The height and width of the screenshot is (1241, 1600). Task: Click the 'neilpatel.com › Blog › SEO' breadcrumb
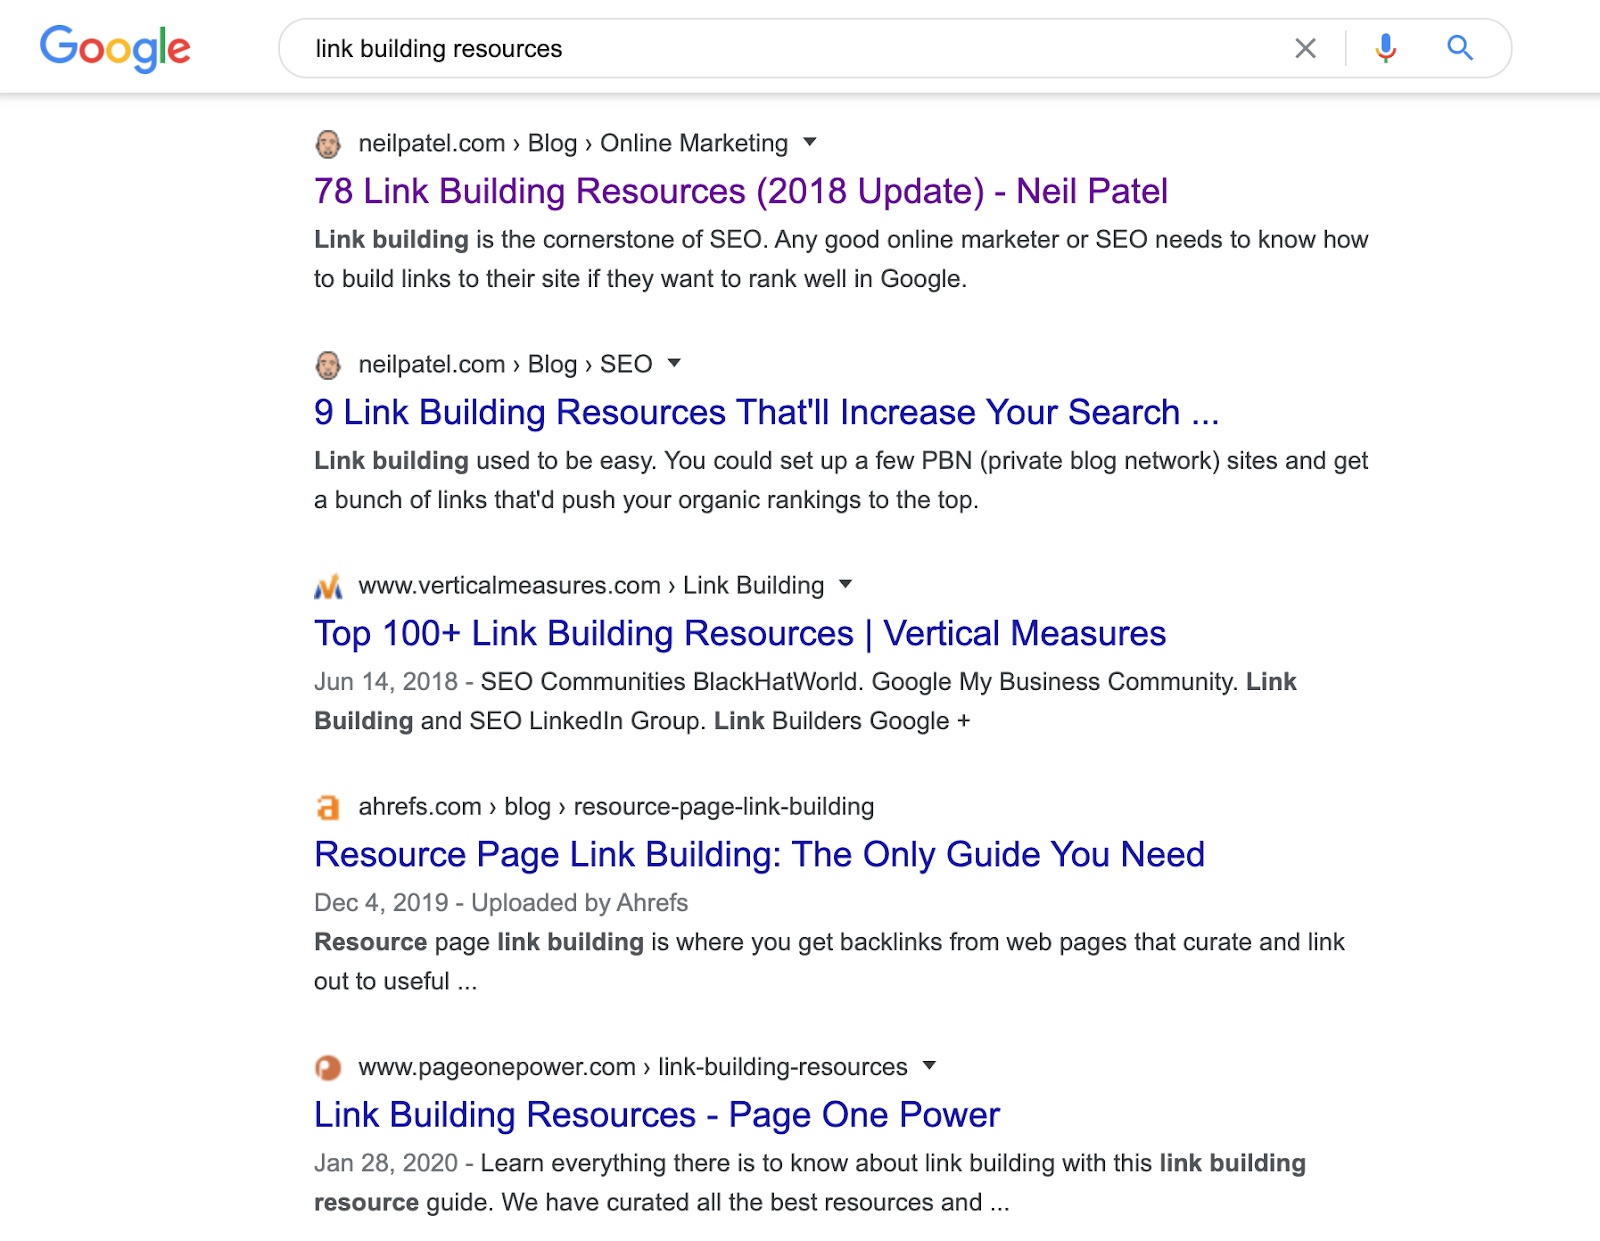(x=505, y=364)
